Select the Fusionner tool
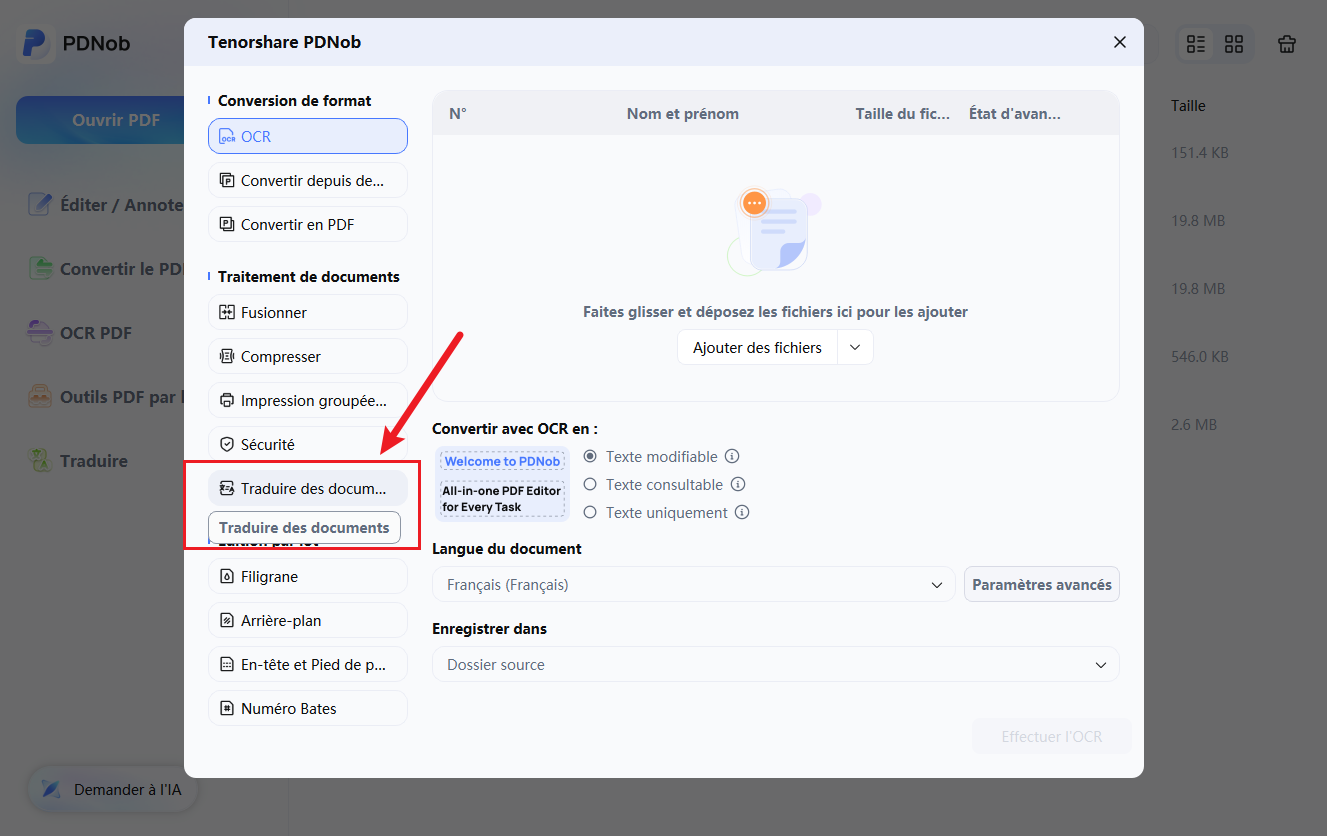 point(308,312)
